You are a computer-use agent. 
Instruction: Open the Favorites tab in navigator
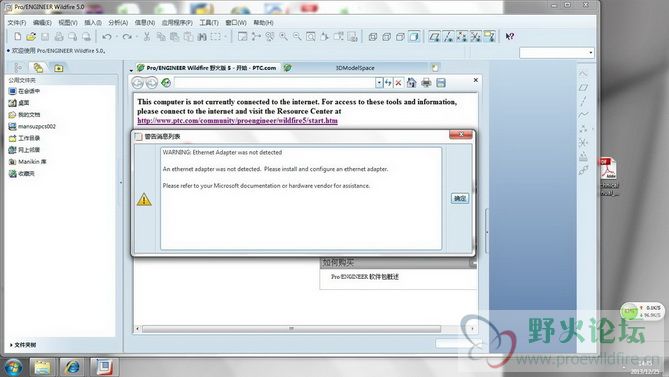pos(58,68)
